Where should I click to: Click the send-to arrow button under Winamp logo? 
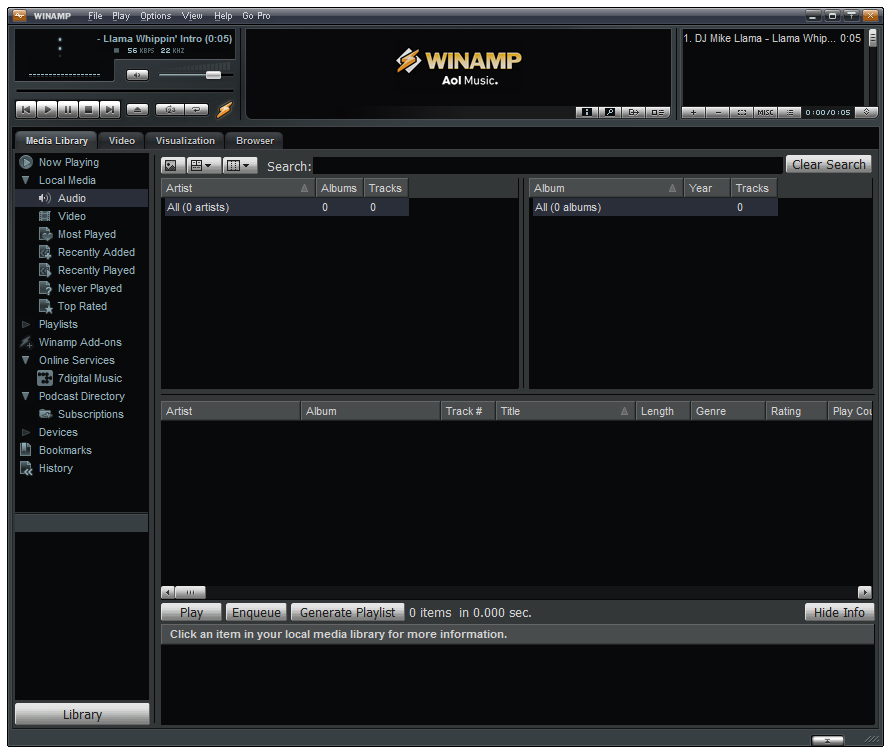click(x=634, y=112)
